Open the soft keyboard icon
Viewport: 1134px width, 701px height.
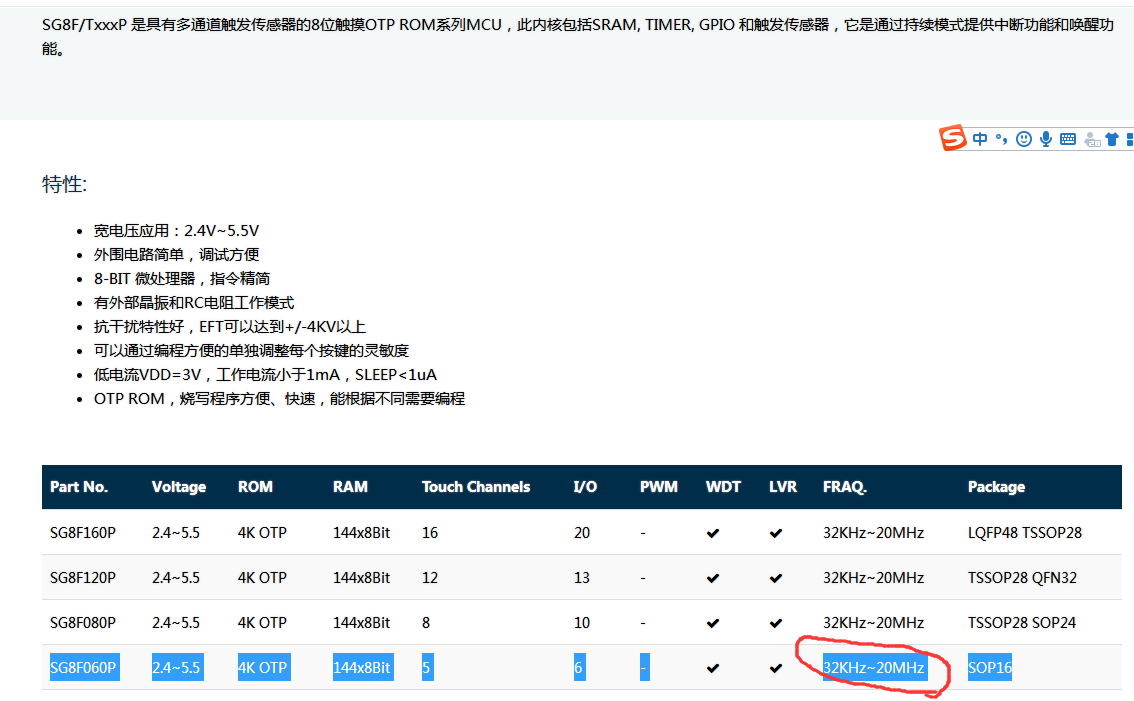[1068, 139]
